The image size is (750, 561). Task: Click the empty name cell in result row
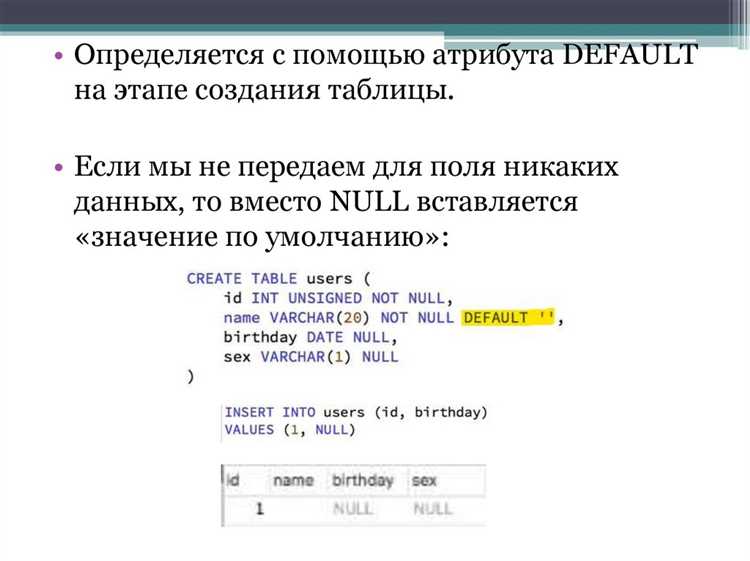299,508
